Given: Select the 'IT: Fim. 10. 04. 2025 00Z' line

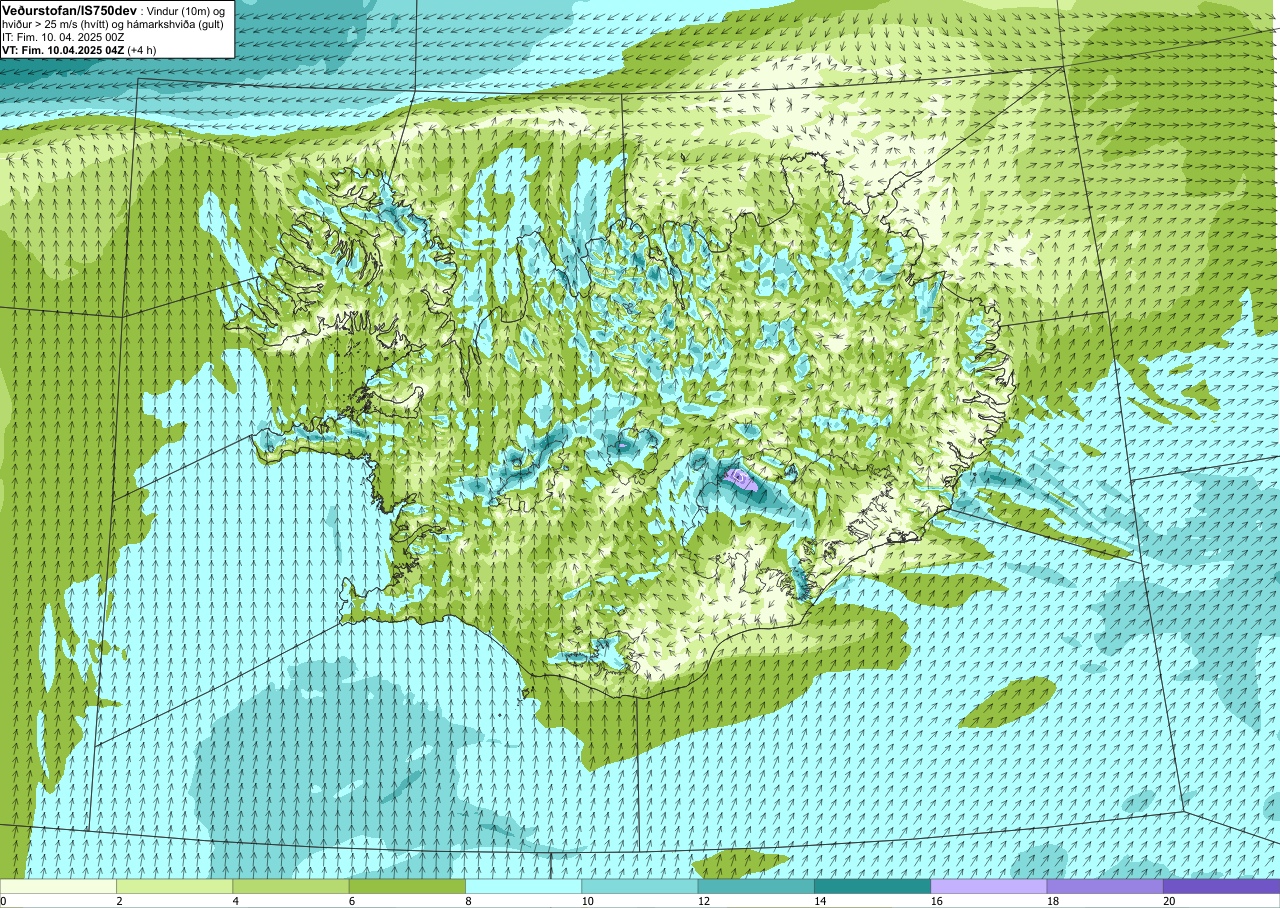Looking at the screenshot, I should point(63,37).
